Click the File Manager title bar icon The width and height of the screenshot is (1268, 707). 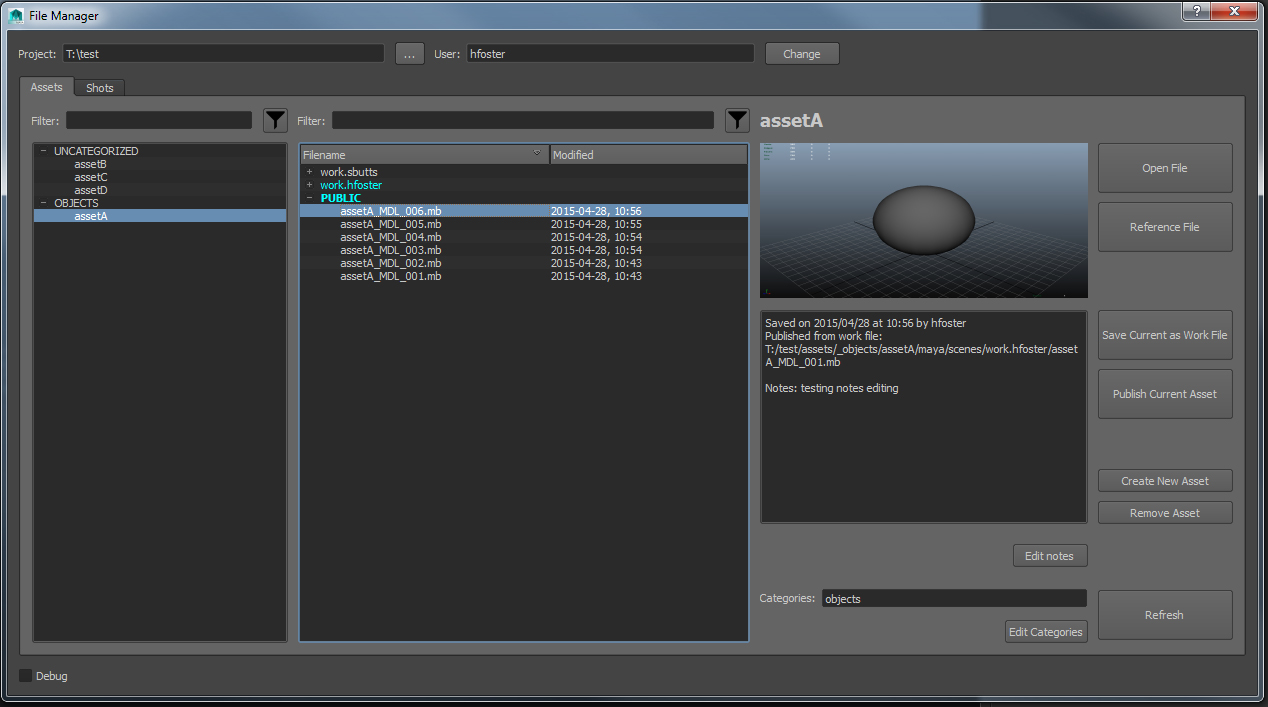click(x=16, y=16)
